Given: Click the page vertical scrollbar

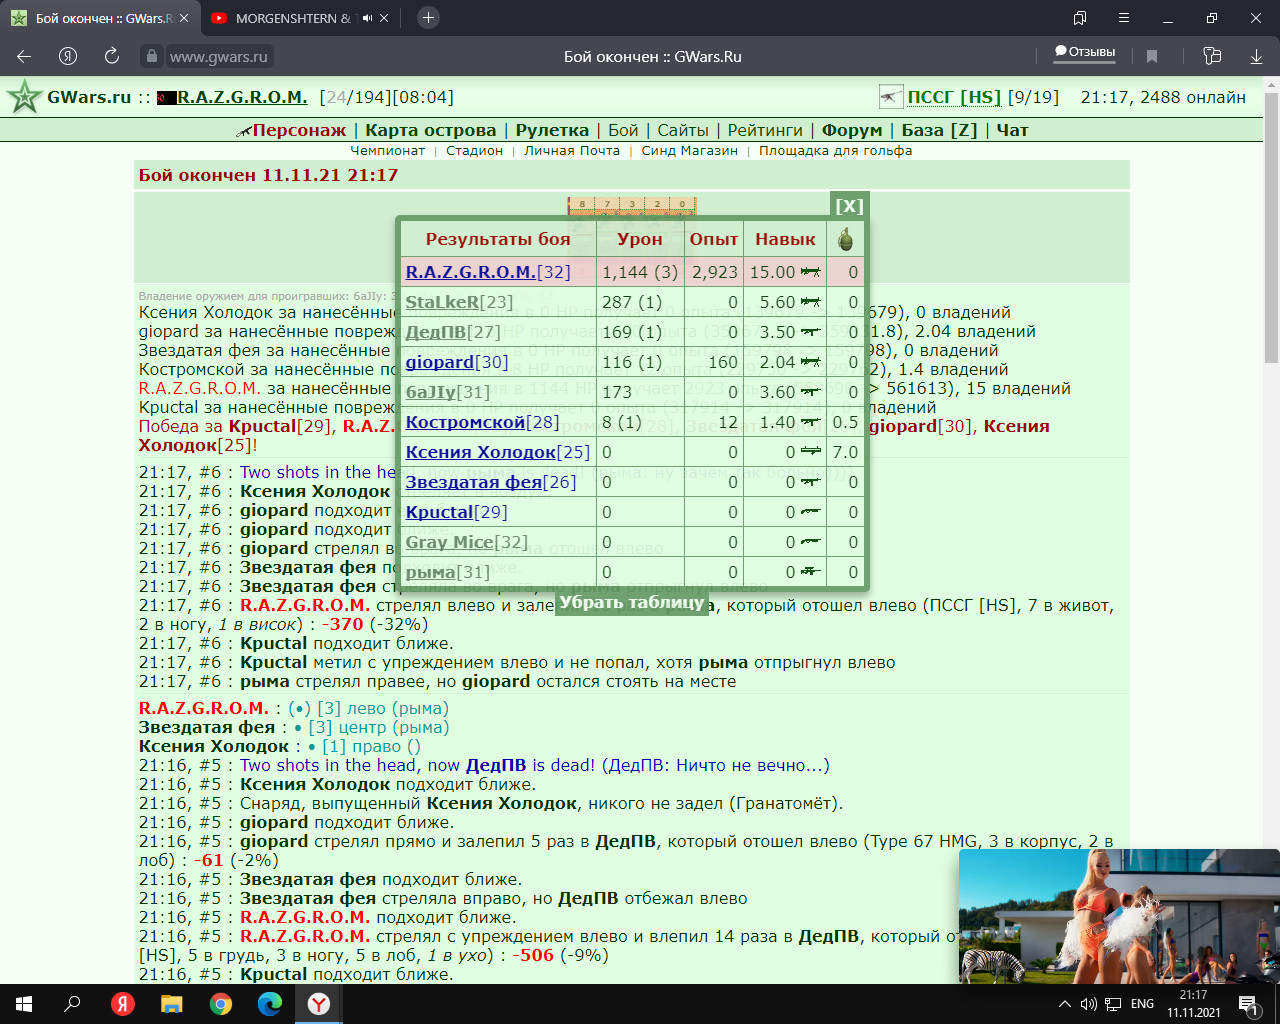Looking at the screenshot, I should (x=1271, y=228).
